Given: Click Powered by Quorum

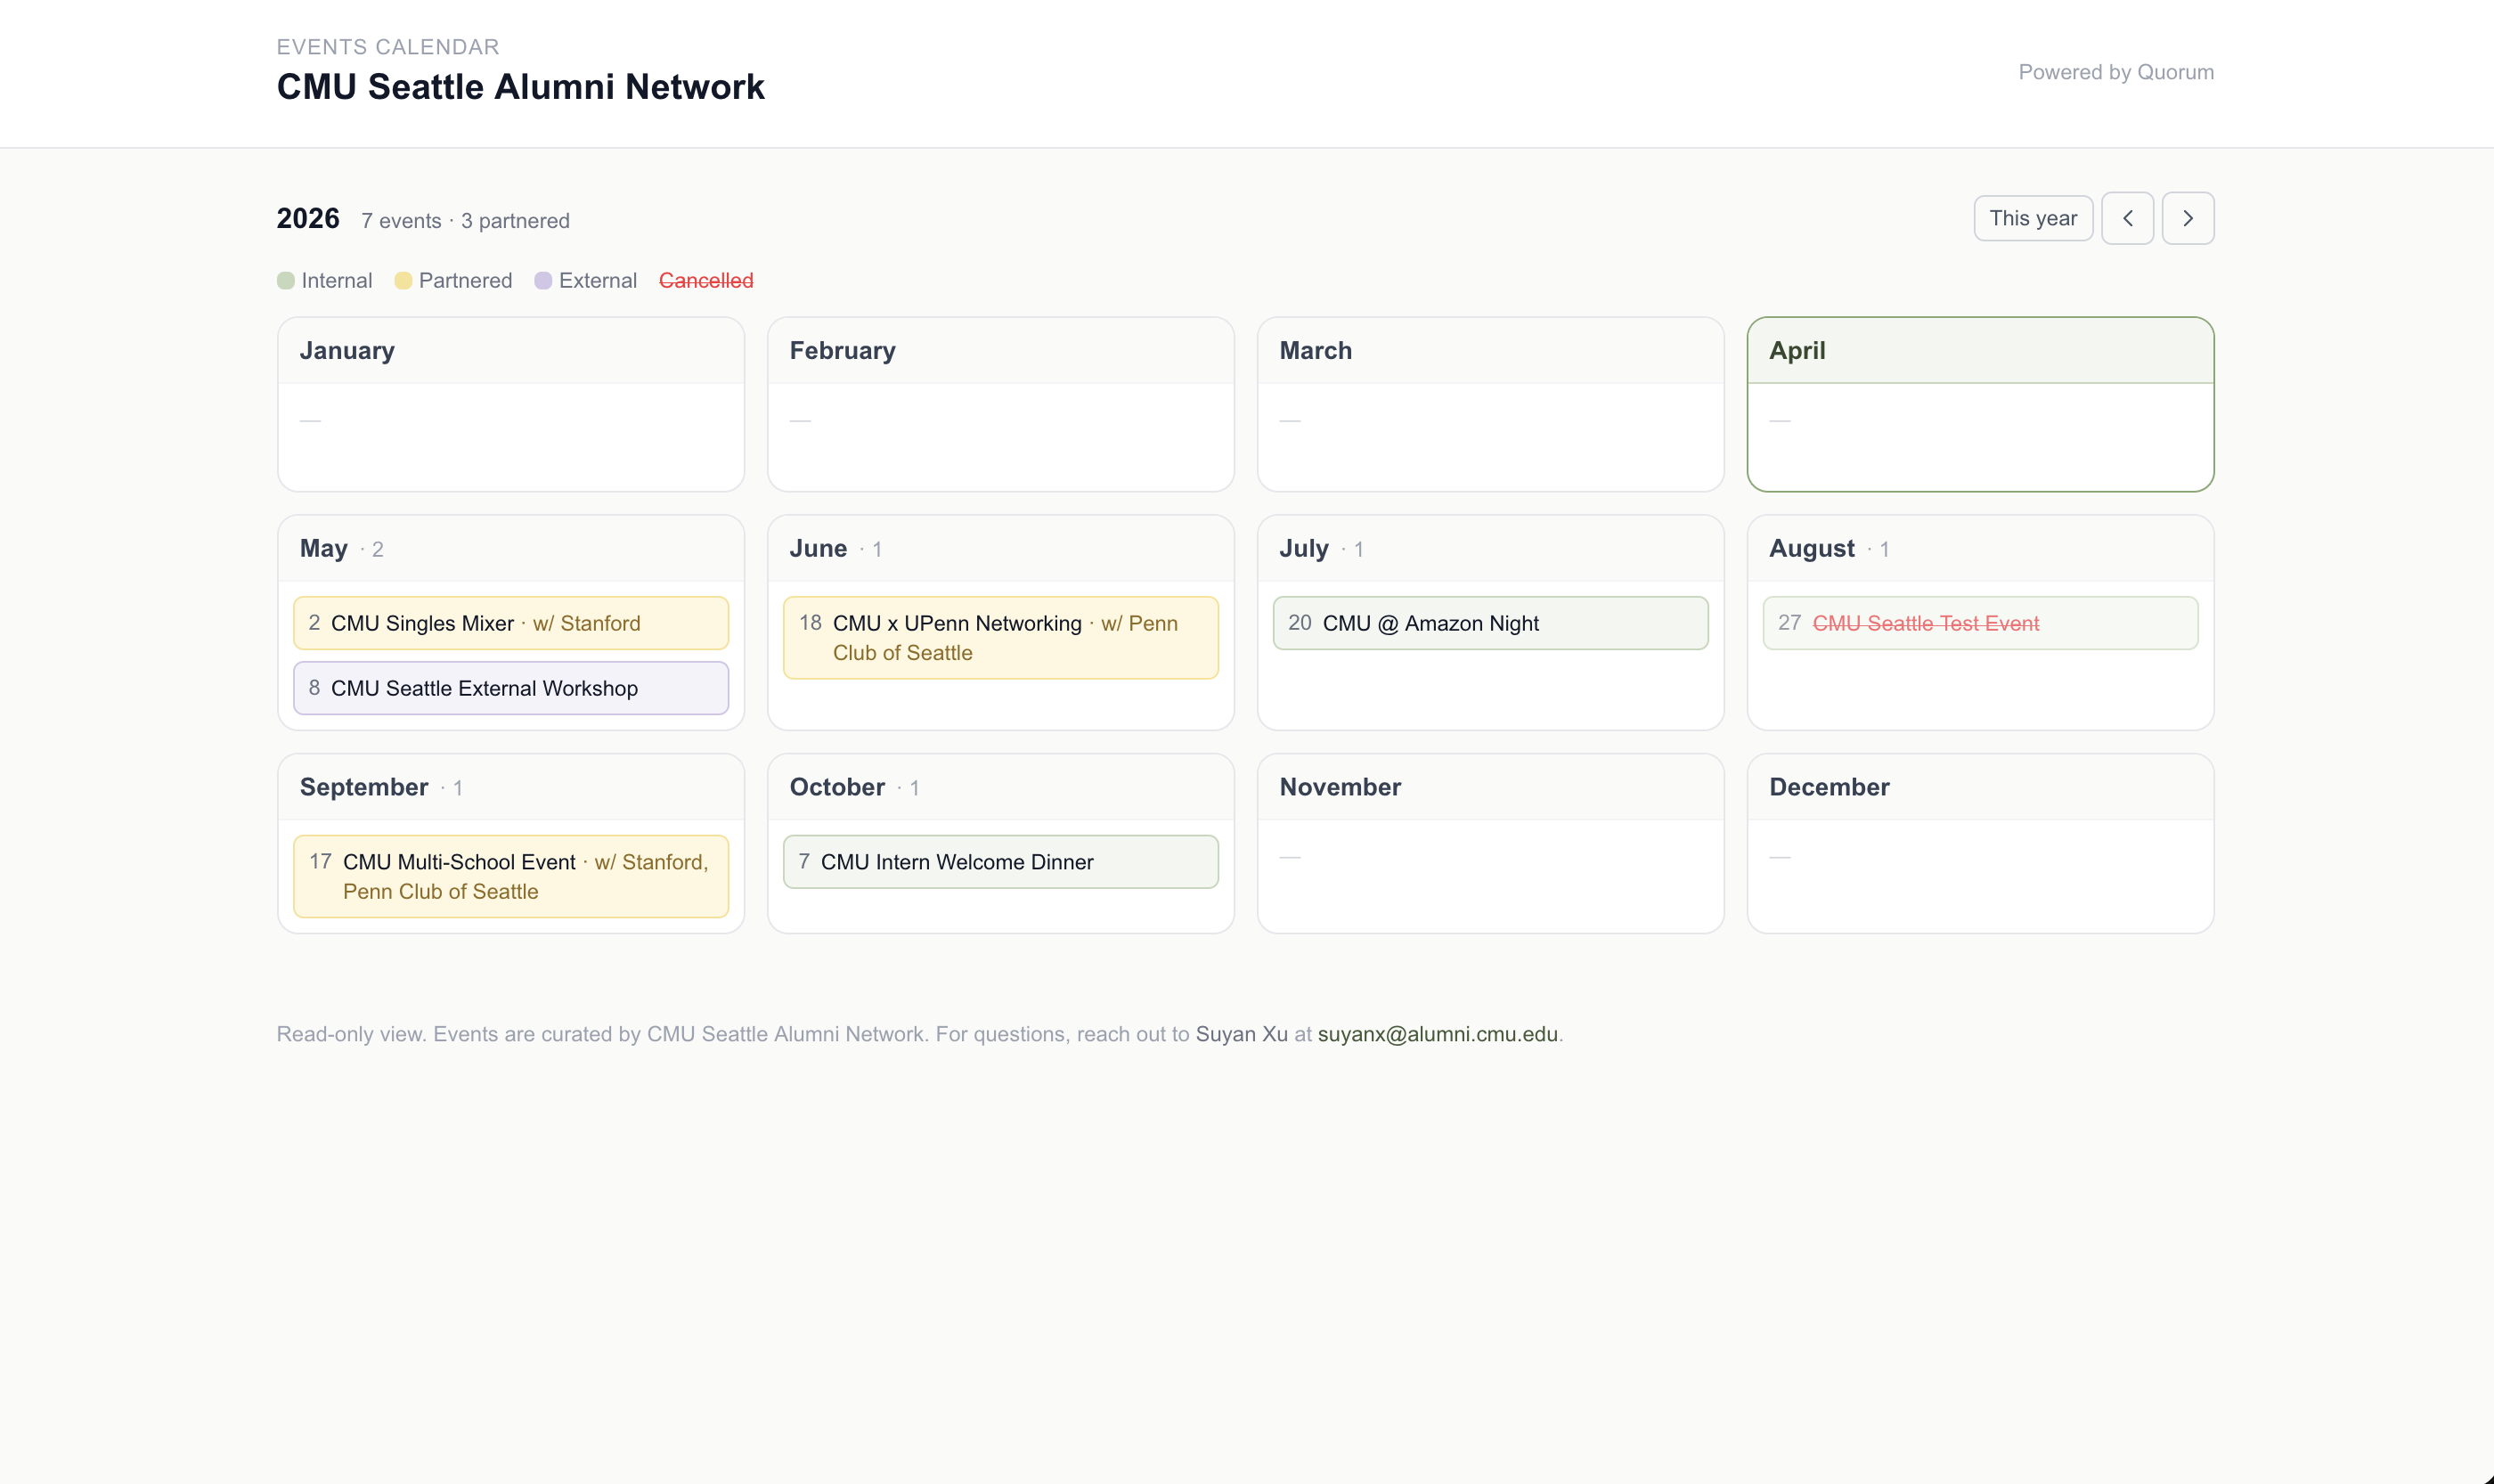Looking at the screenshot, I should coord(2116,71).
